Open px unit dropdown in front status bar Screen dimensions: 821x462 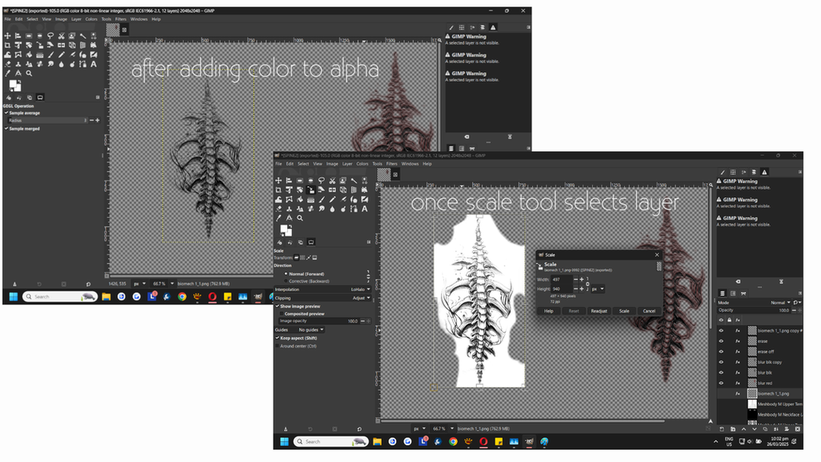point(419,428)
